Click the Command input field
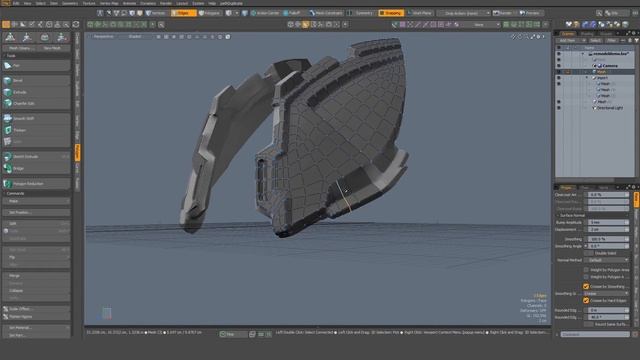This screenshot has height=360, width=640. [595, 334]
